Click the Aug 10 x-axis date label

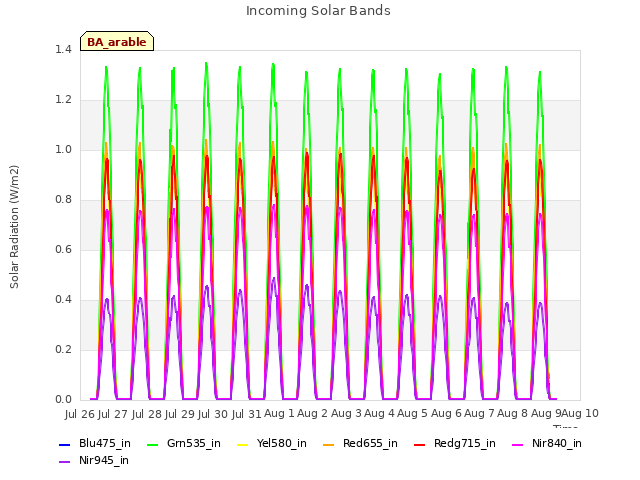point(580,413)
